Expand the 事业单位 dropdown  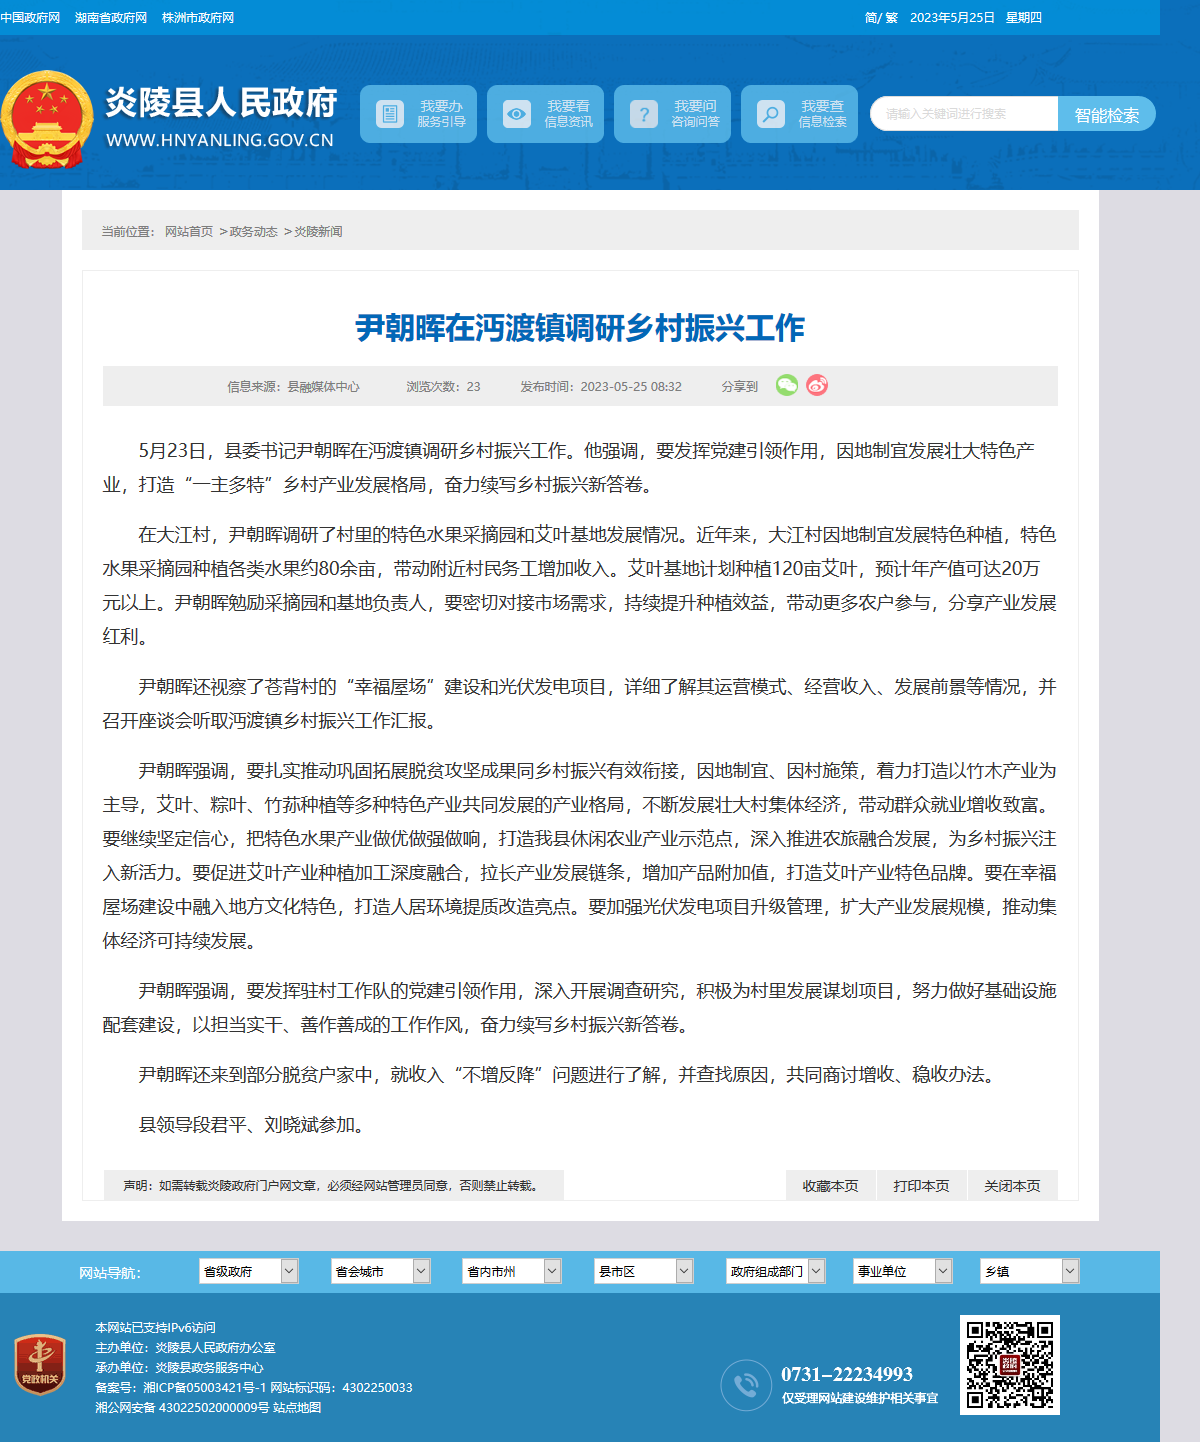pyautogui.click(x=903, y=1271)
